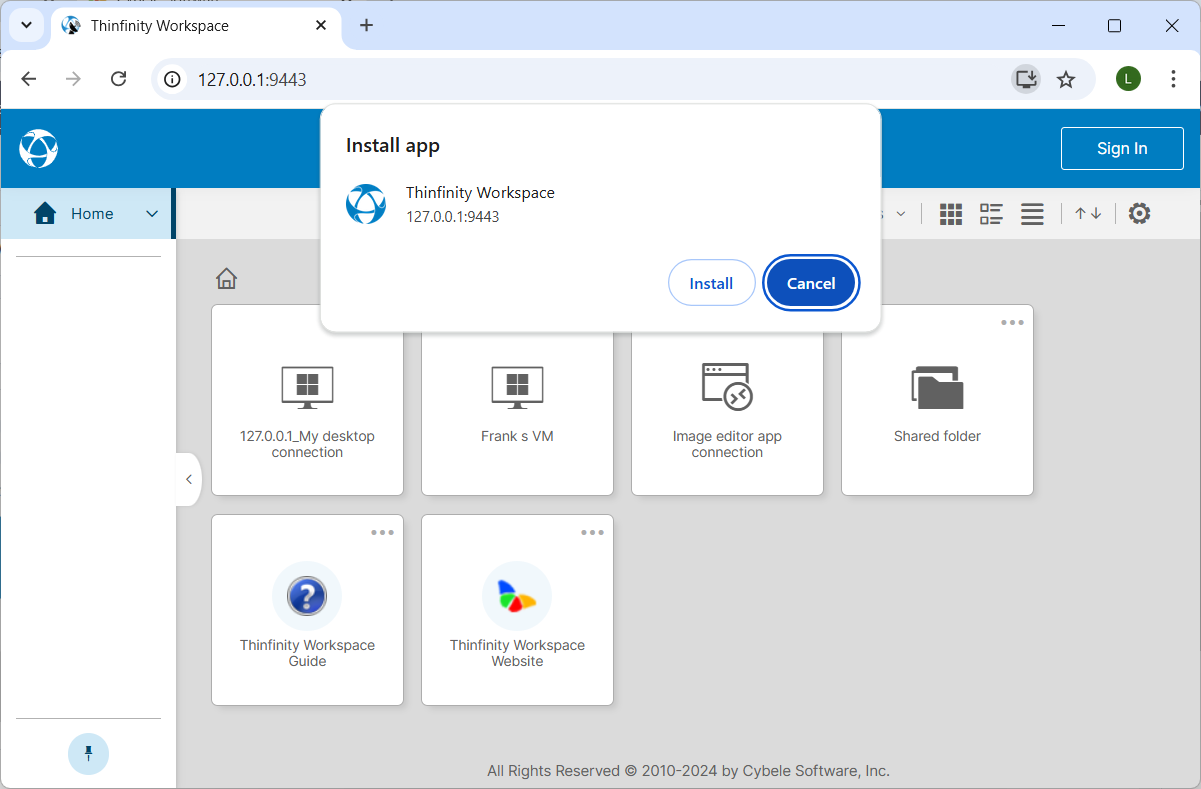
Task: Pin the sidebar with the pin icon
Action: [x=88, y=753]
